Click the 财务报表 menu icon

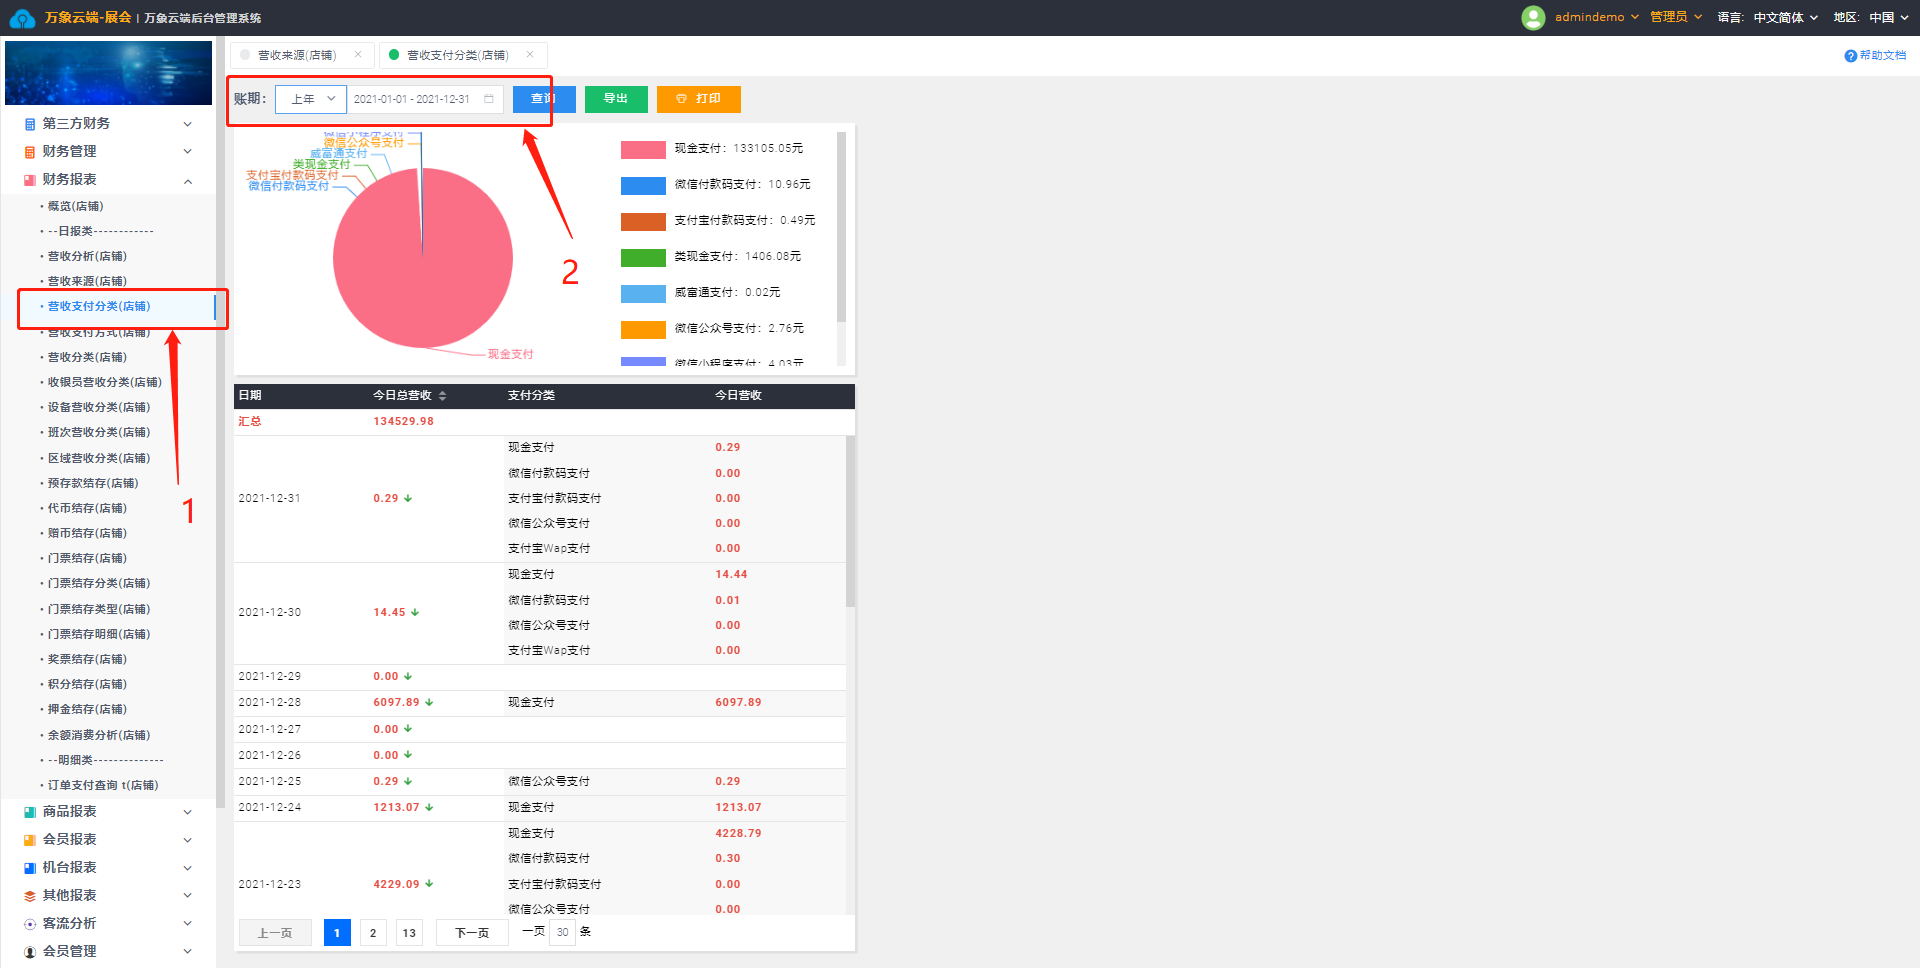click(x=30, y=180)
